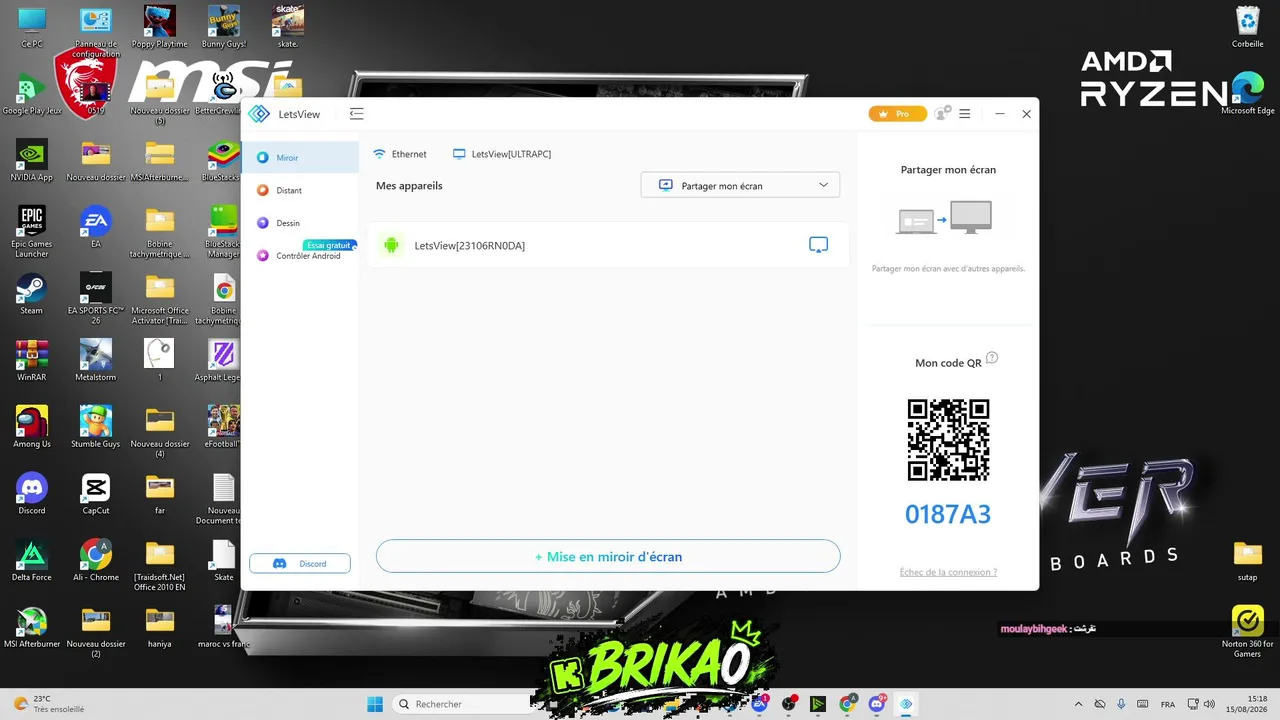Image resolution: width=1280 pixels, height=720 pixels.
Task: Open the Windows Start menu
Action: [375, 704]
